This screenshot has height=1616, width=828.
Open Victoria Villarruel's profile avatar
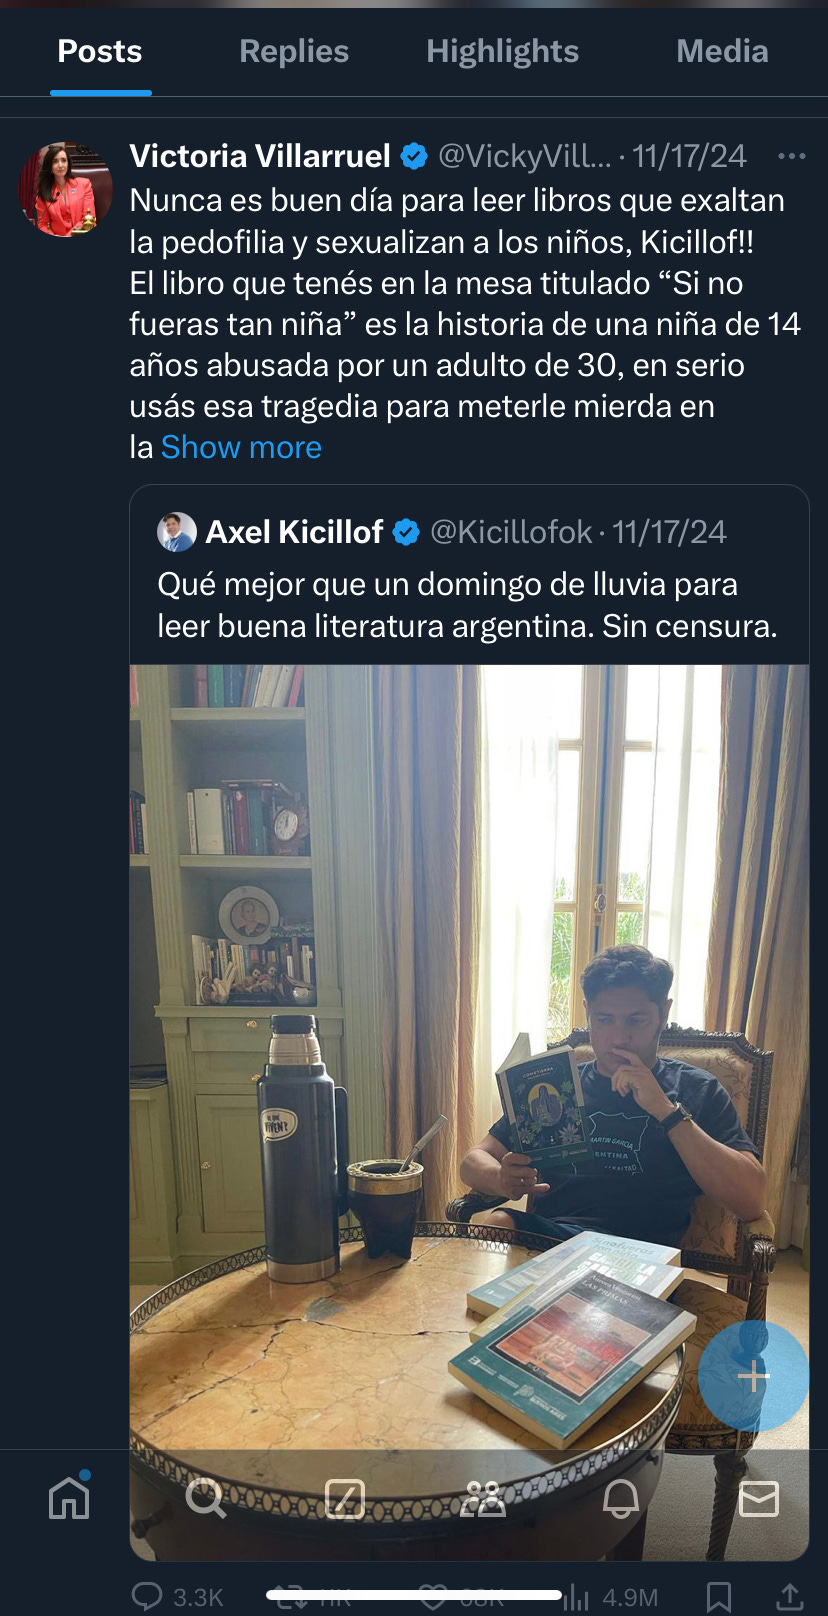coord(65,189)
